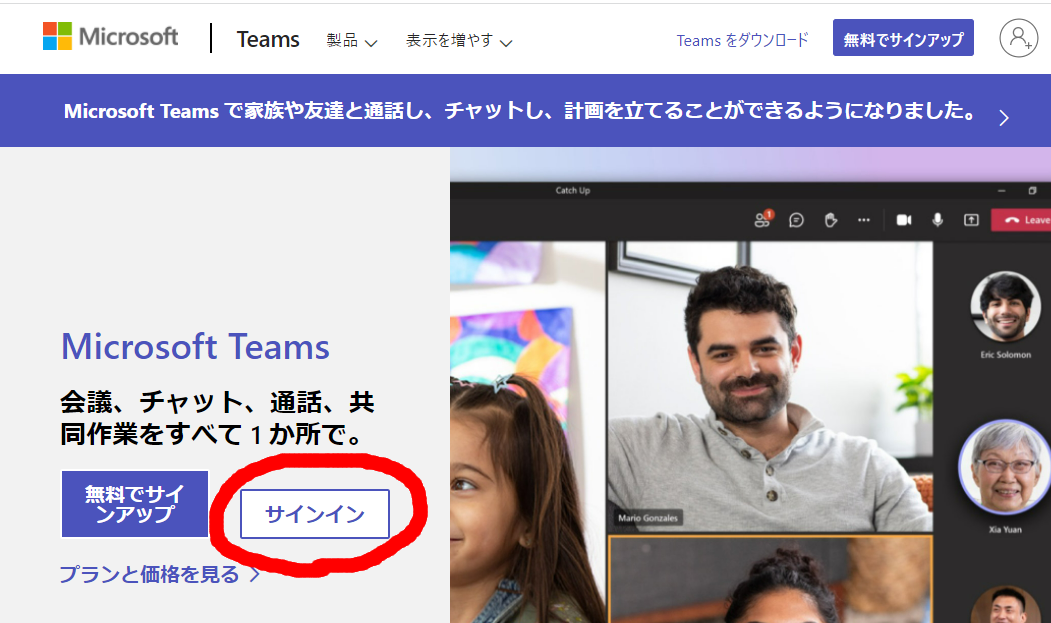Screen dimensions: 1051x623
Task: Click the share screen icon
Action: 971,220
